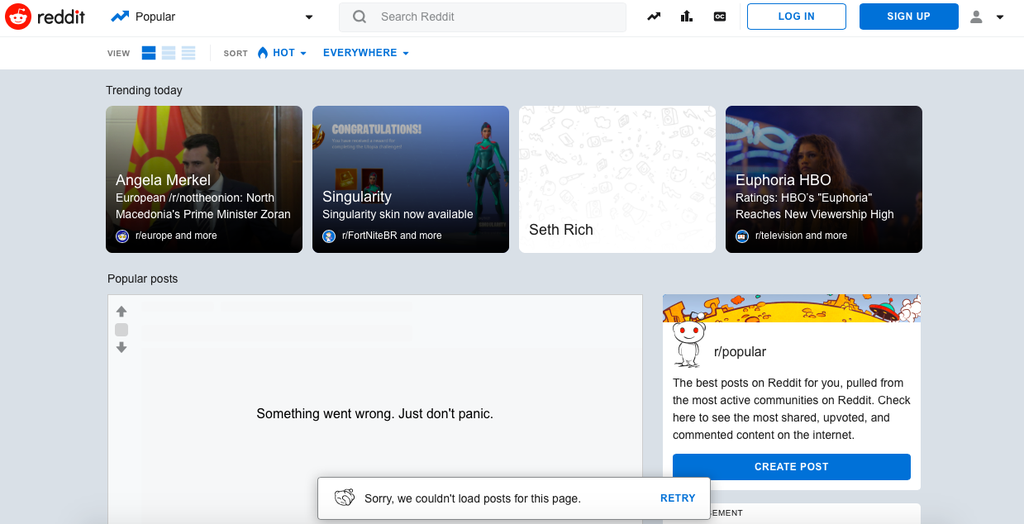Image resolution: width=1024 pixels, height=524 pixels.
Task: Focus the Search Reddit field
Action: (482, 17)
